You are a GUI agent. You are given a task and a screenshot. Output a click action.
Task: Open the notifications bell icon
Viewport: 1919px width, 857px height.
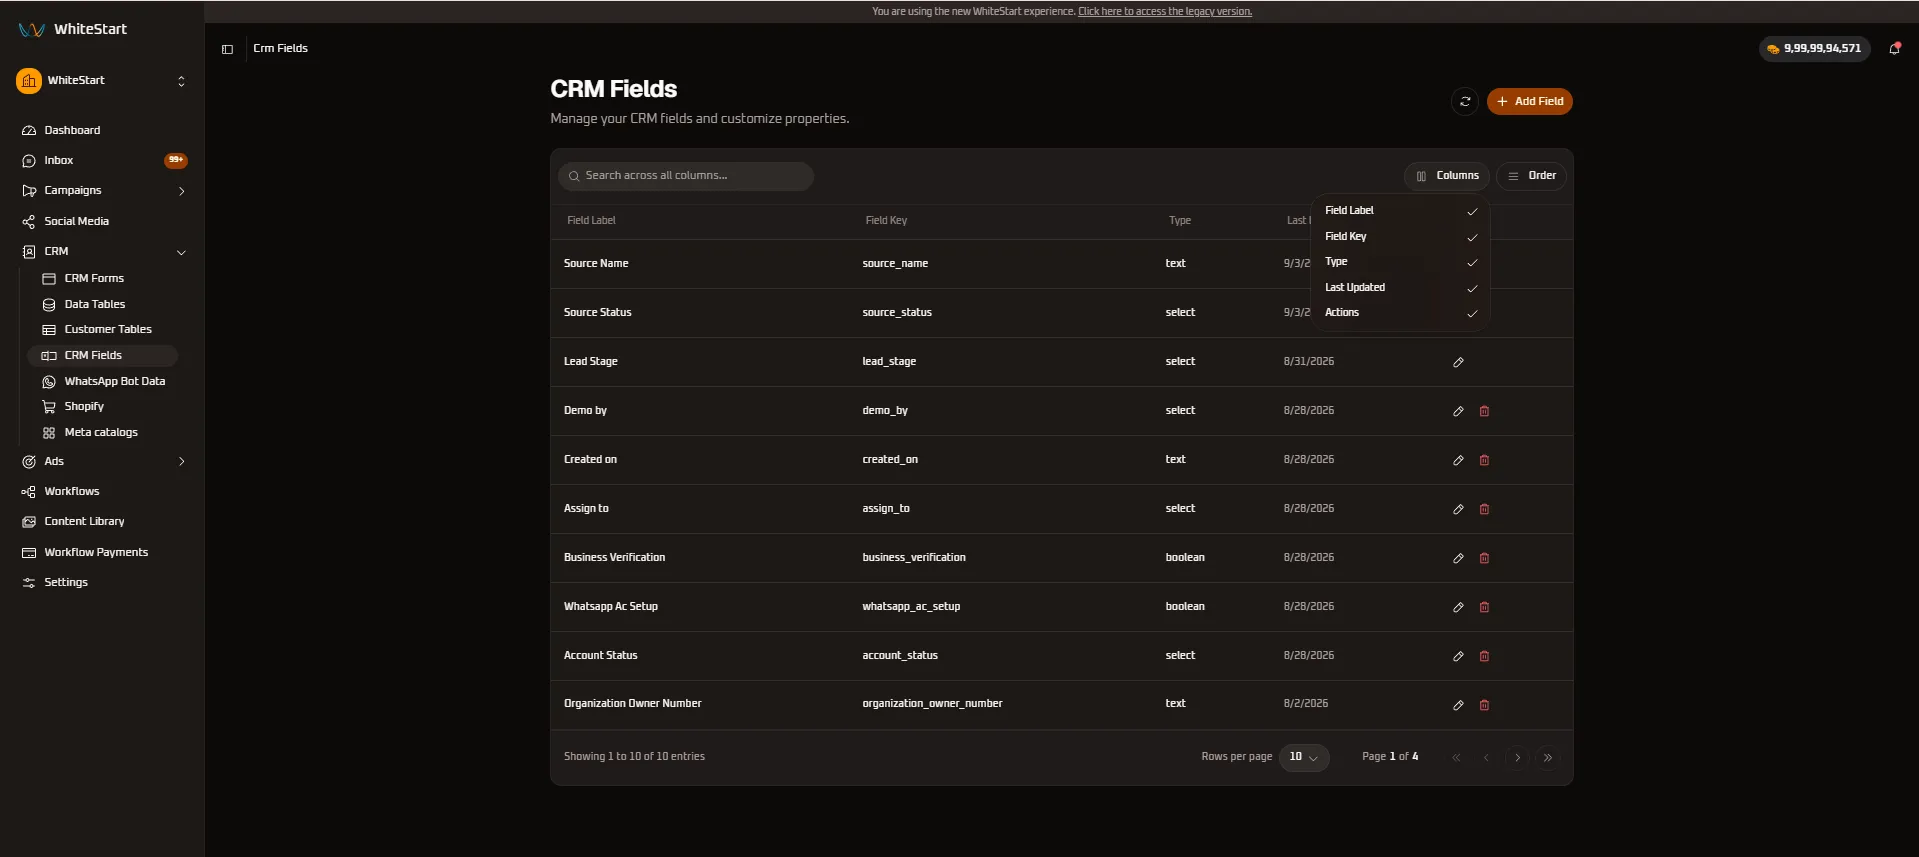[1894, 48]
